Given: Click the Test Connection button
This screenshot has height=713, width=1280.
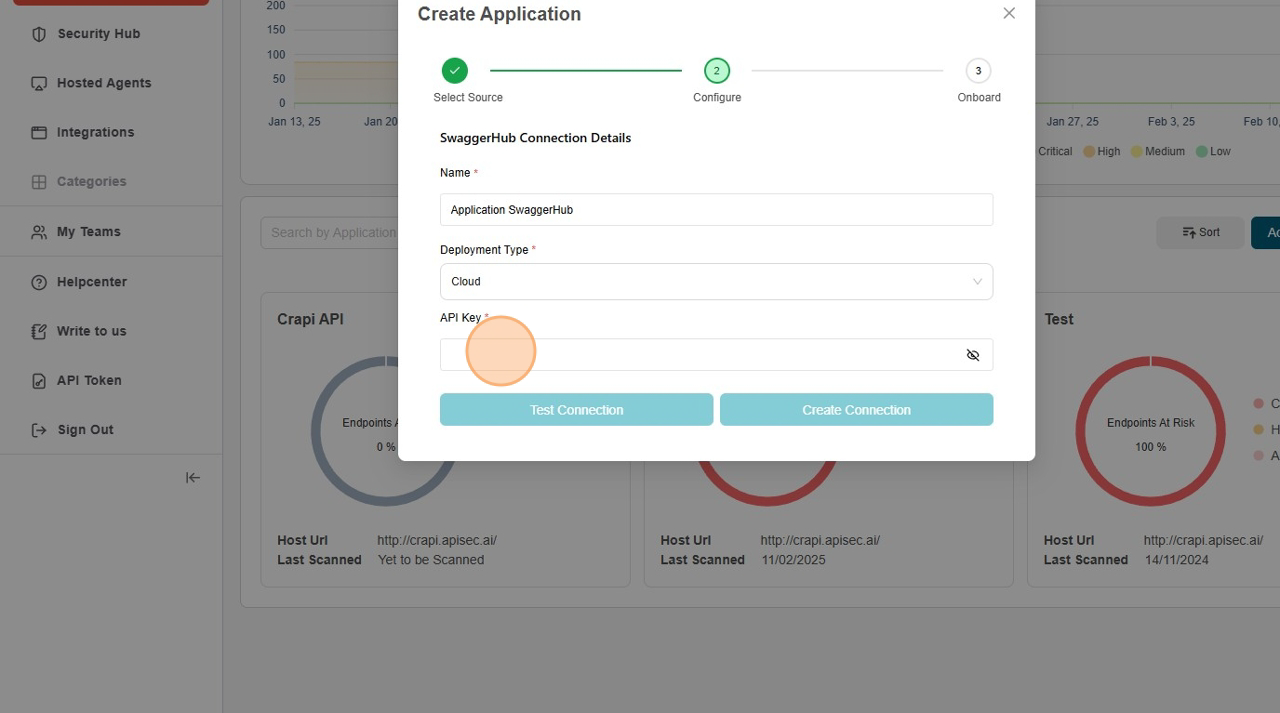Looking at the screenshot, I should click(576, 410).
